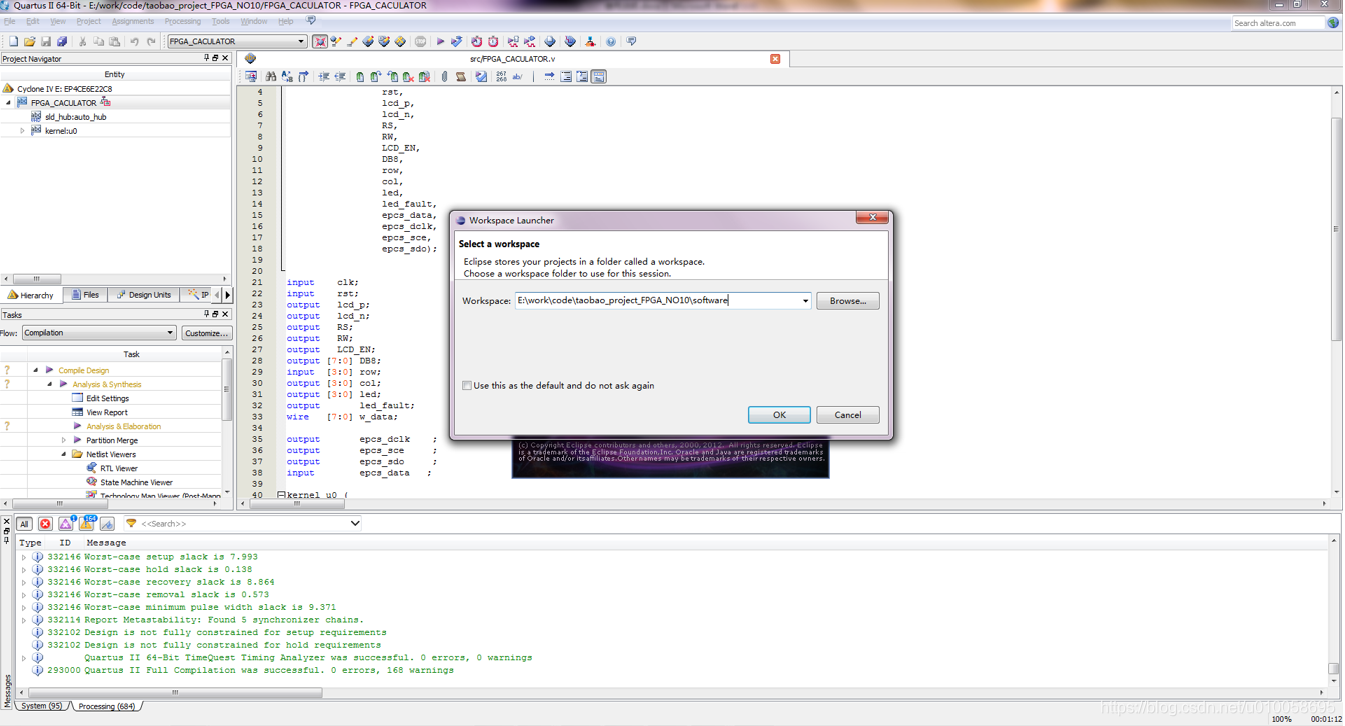Click View Report in the Tasks list
This screenshot has height=726, width=1345.
tap(106, 412)
